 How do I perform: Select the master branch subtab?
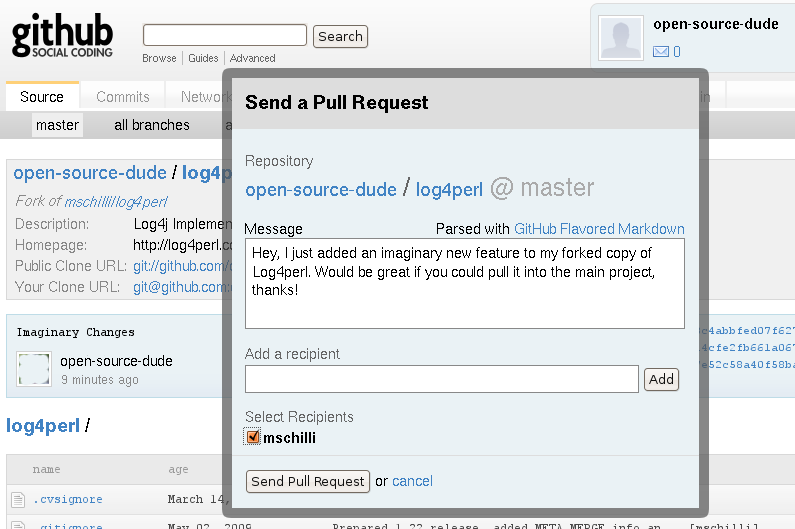click(57, 125)
